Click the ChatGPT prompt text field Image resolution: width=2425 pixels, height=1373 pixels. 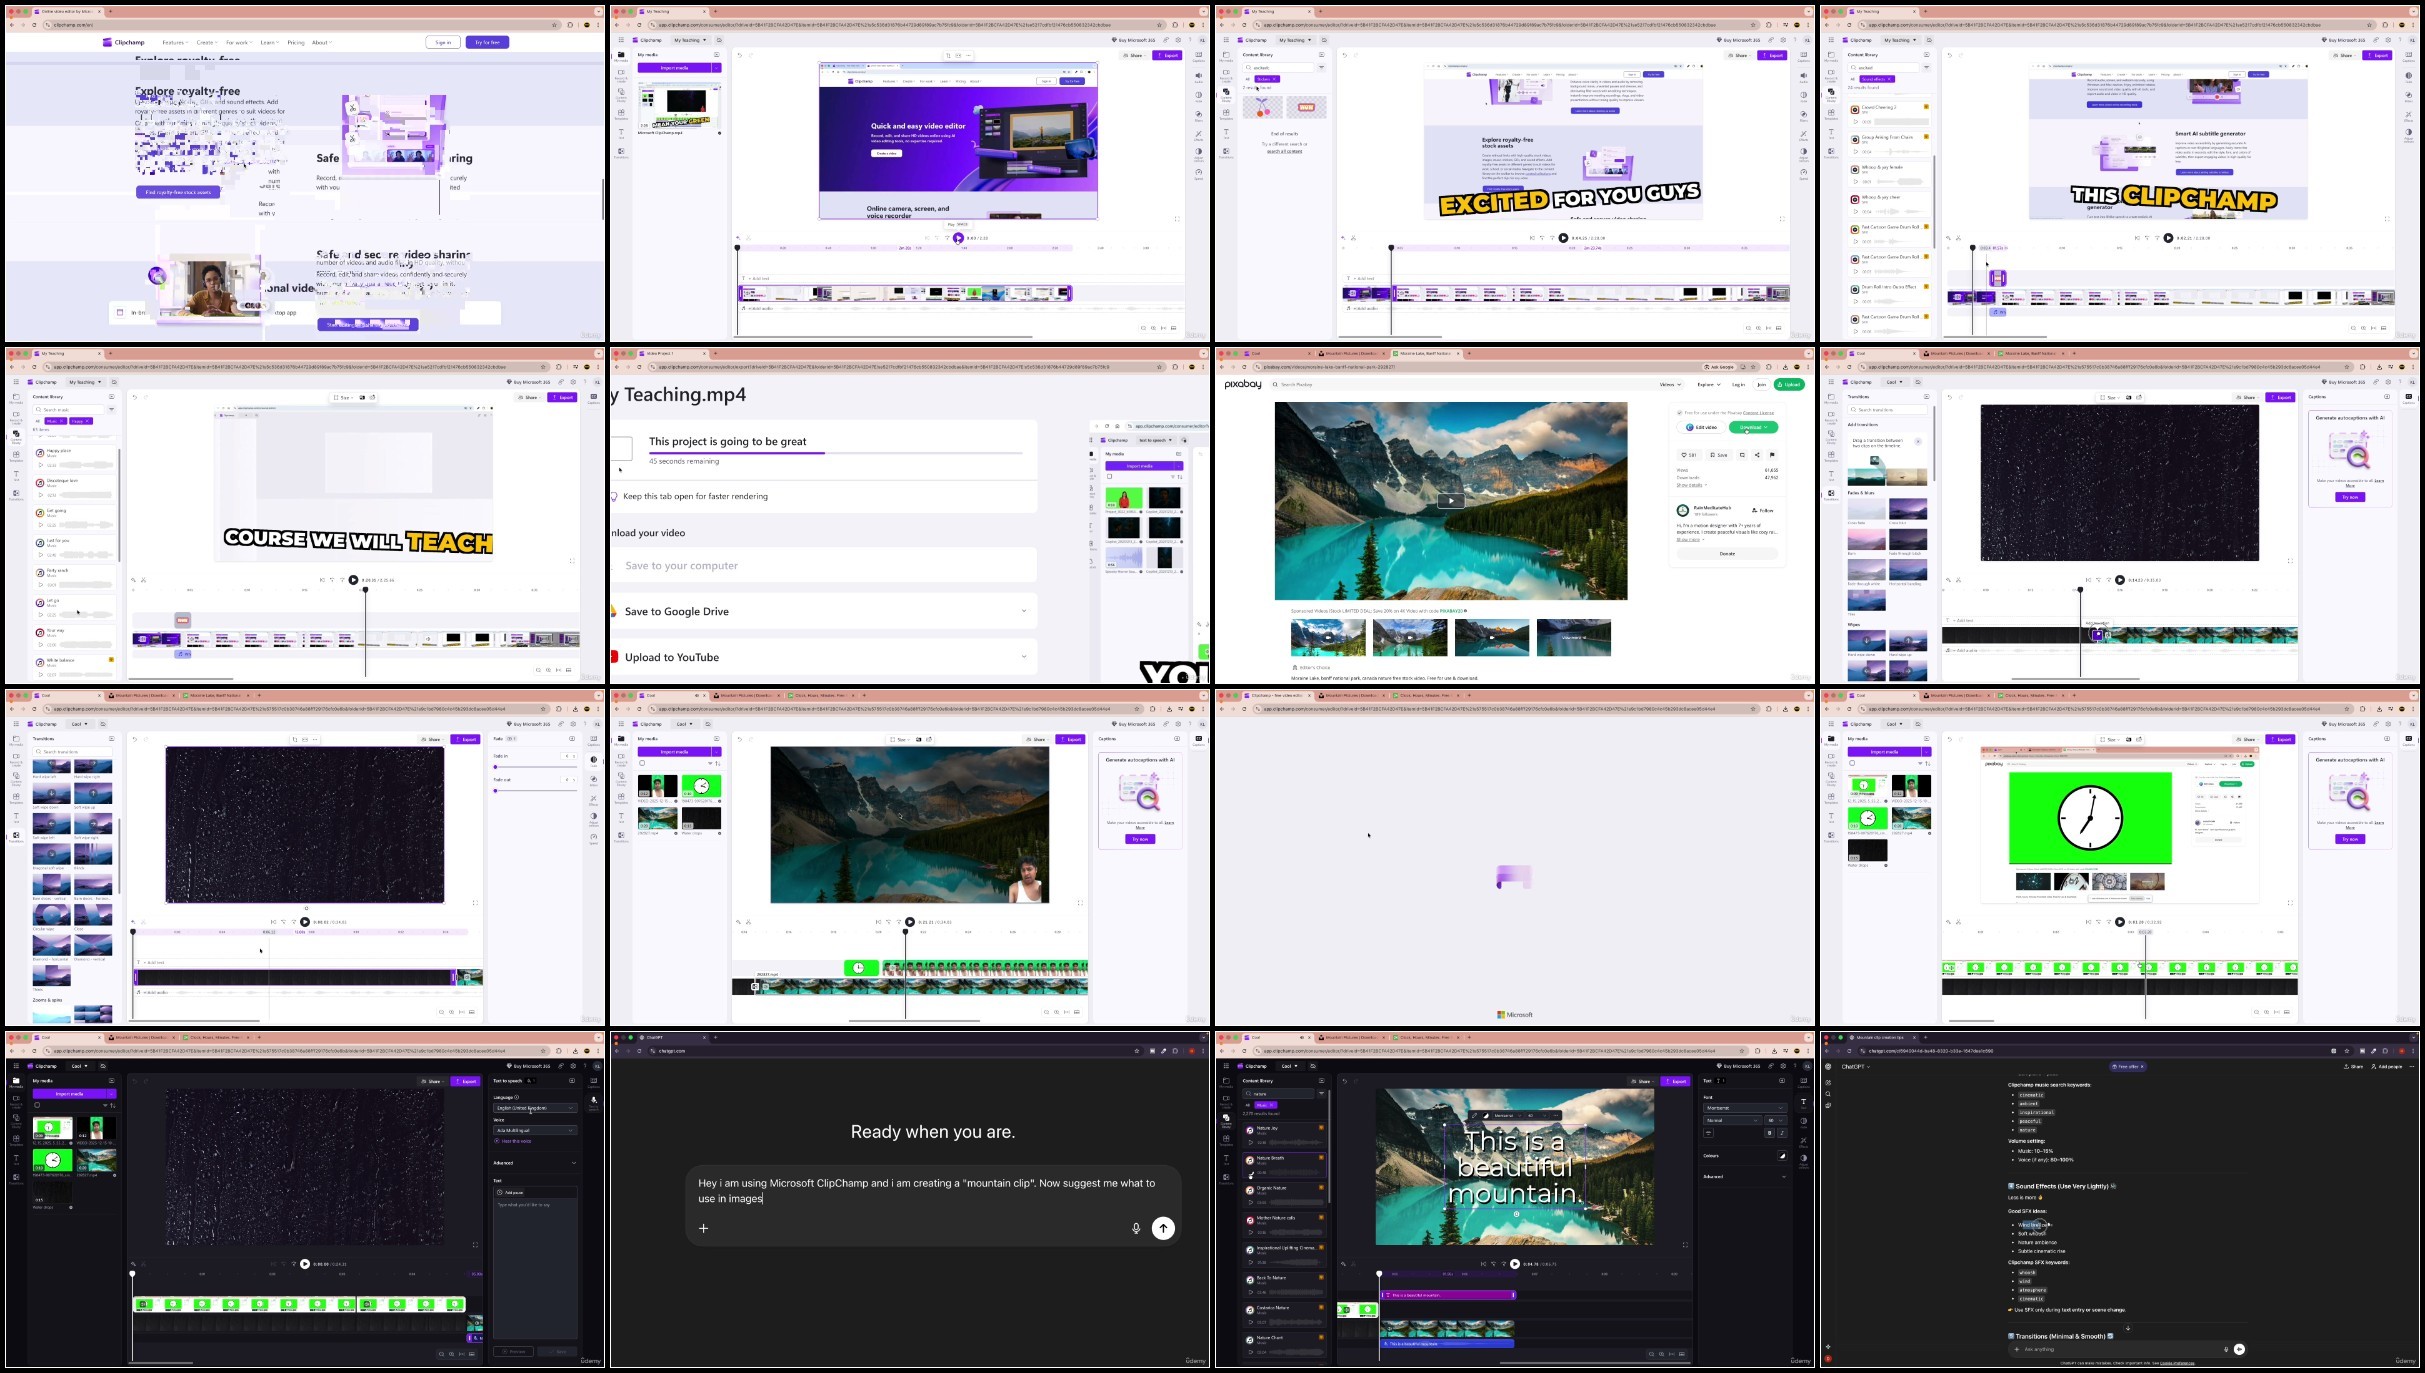click(x=926, y=1190)
